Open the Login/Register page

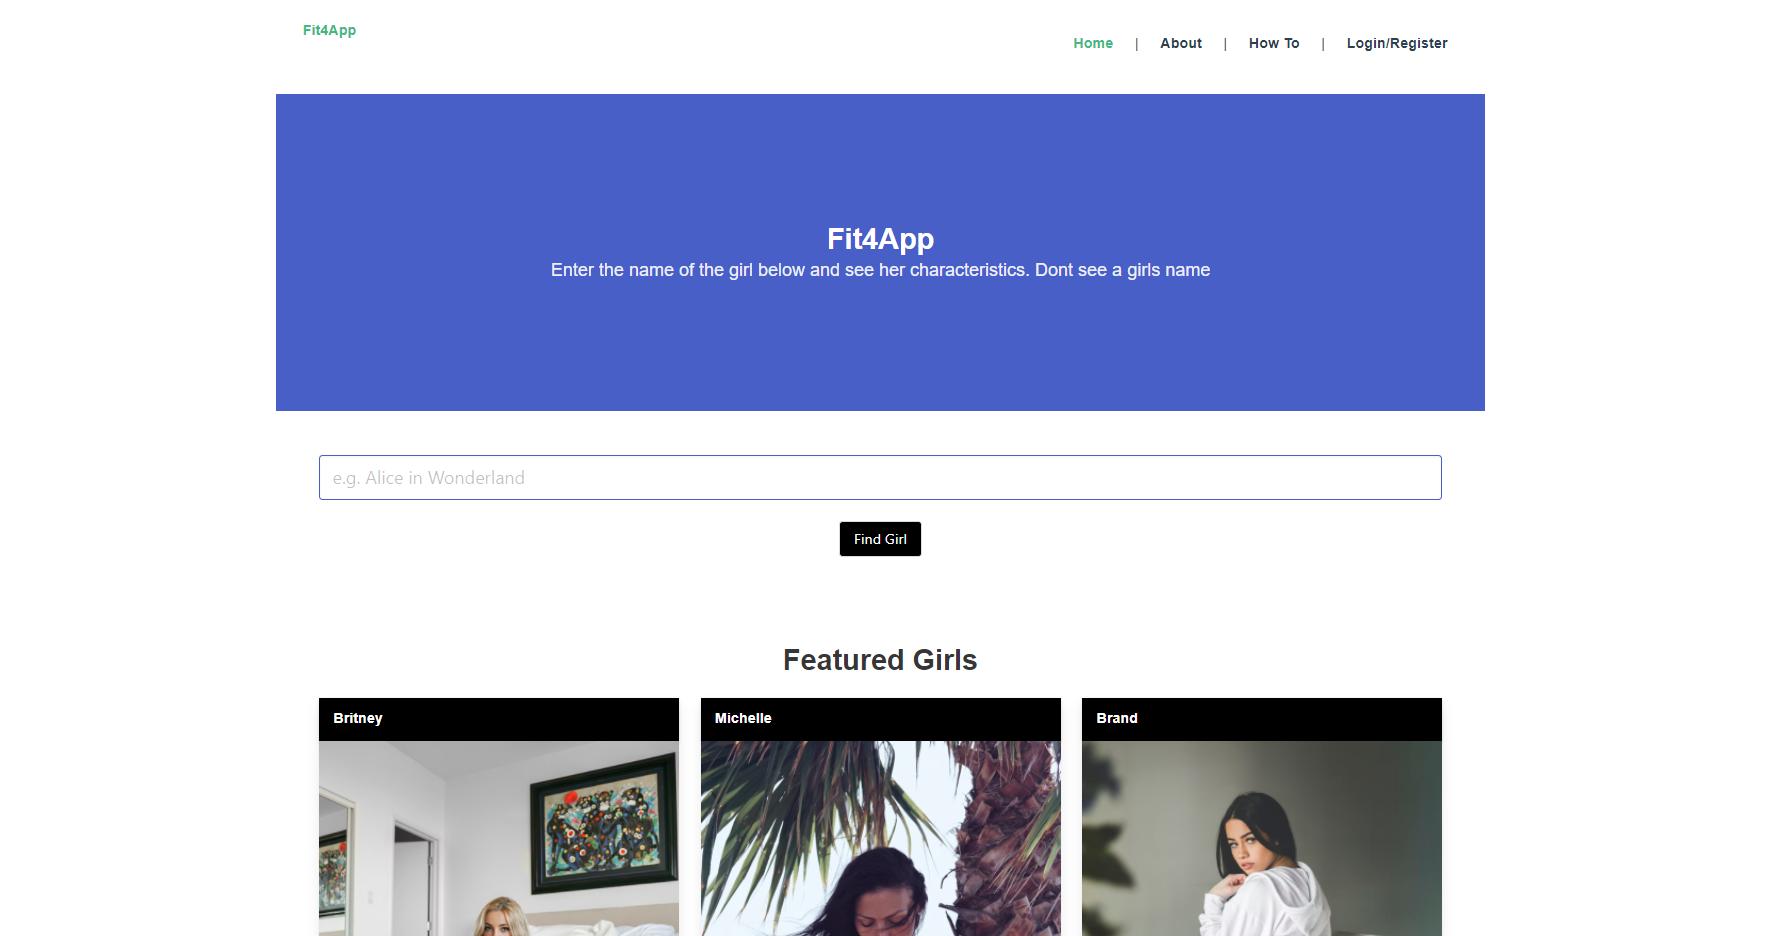click(x=1397, y=43)
